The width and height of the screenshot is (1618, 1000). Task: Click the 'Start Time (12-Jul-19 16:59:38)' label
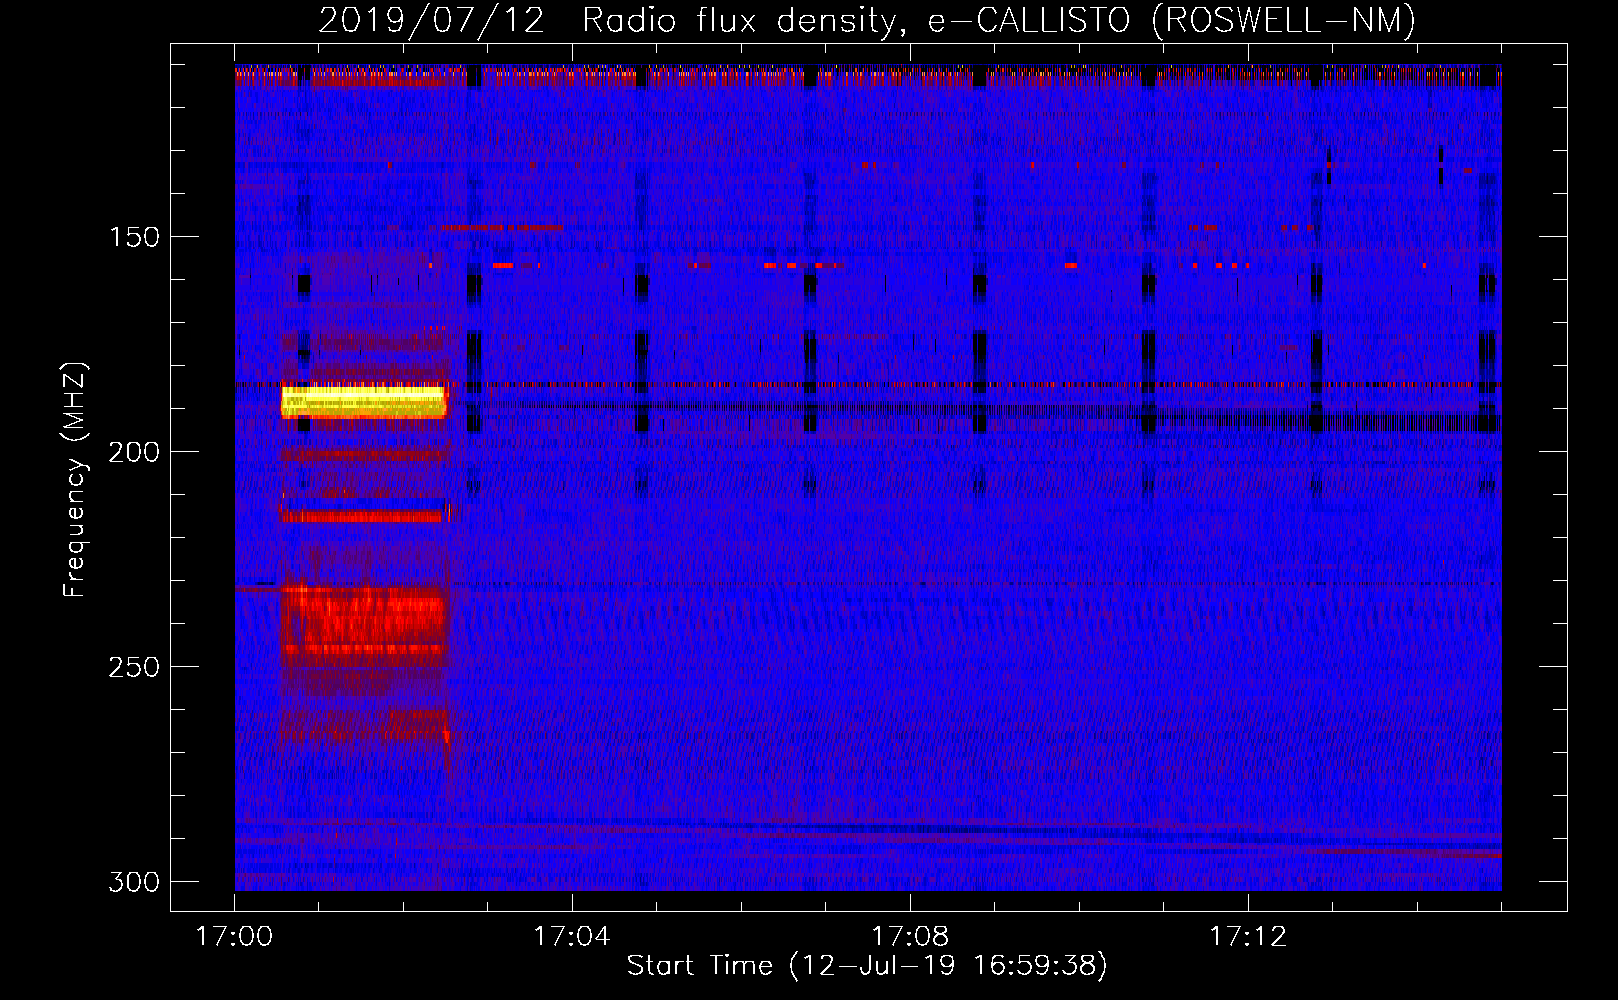click(x=867, y=966)
